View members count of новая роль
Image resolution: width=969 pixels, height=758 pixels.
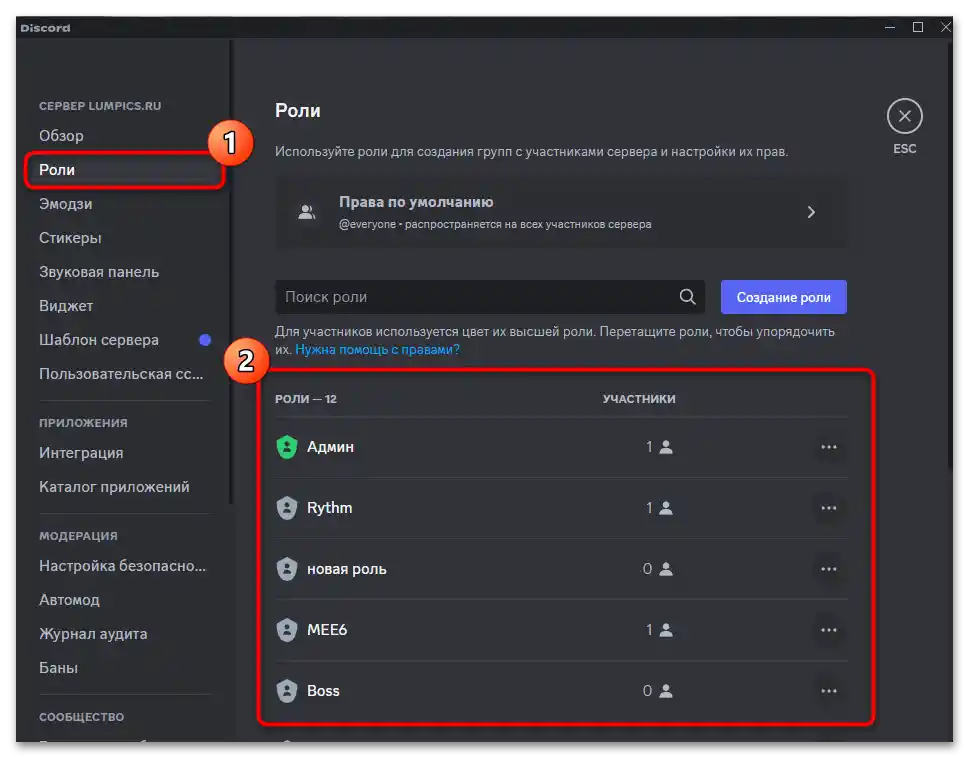[x=658, y=569]
